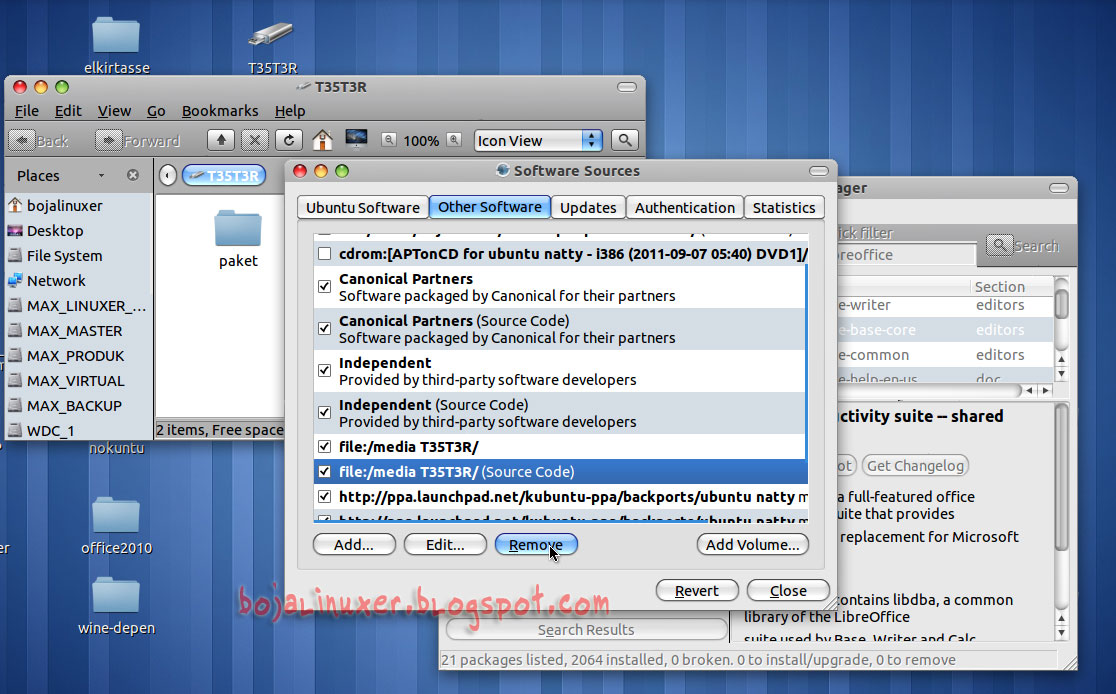This screenshot has width=1116, height=694.
Task: Uncheck the Canonical Partners source
Action: tap(323, 286)
